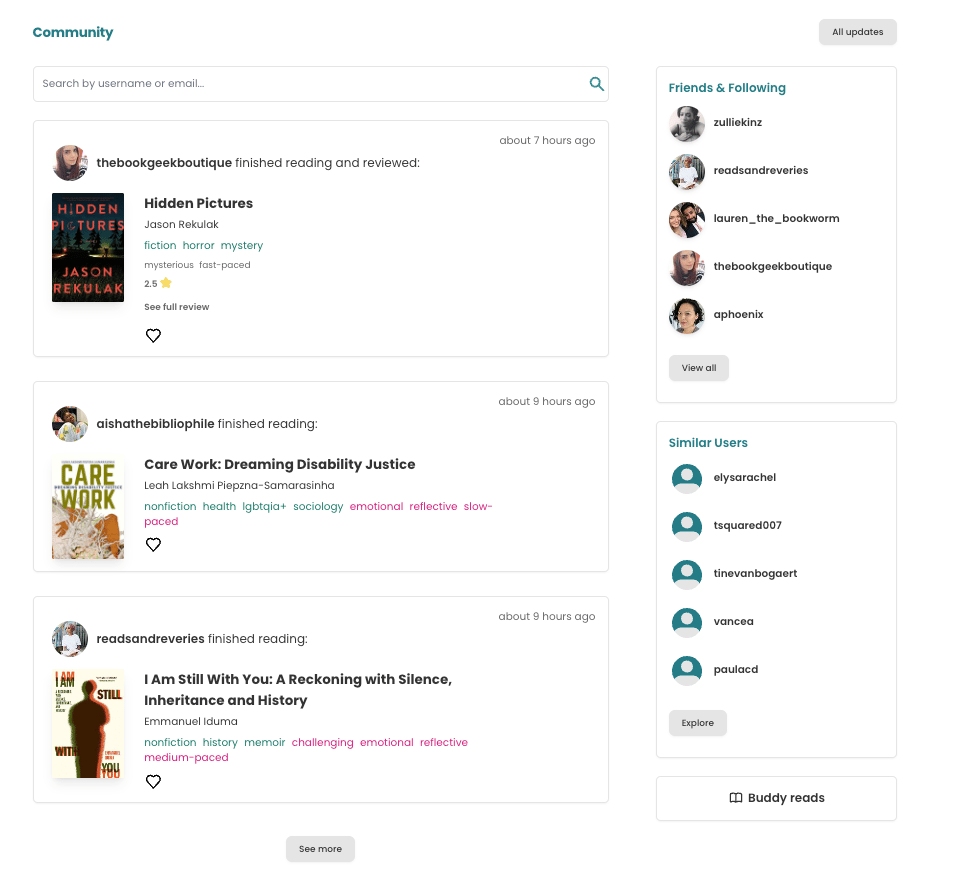This screenshot has width=960, height=874.
Task: Open Buddy reads section
Action: click(776, 798)
